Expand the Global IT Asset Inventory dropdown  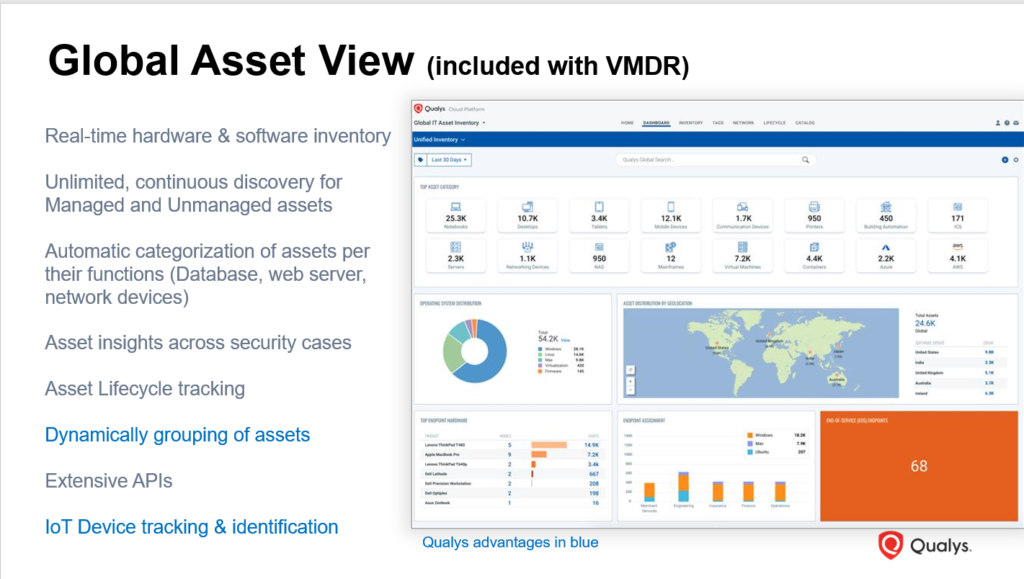pos(449,123)
